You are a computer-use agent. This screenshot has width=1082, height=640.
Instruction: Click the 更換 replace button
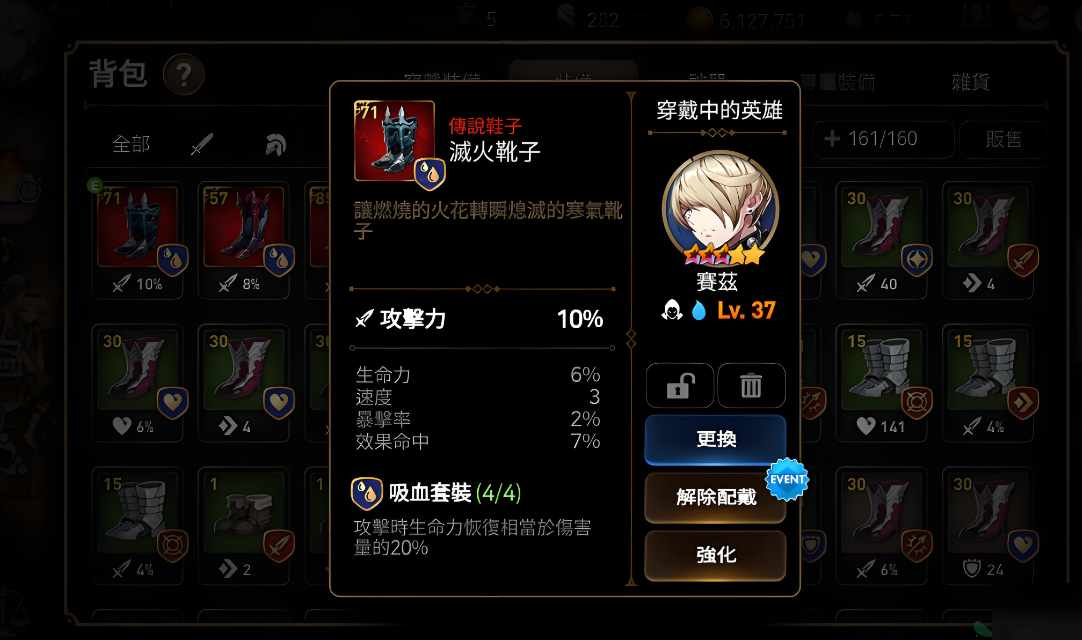coord(716,439)
